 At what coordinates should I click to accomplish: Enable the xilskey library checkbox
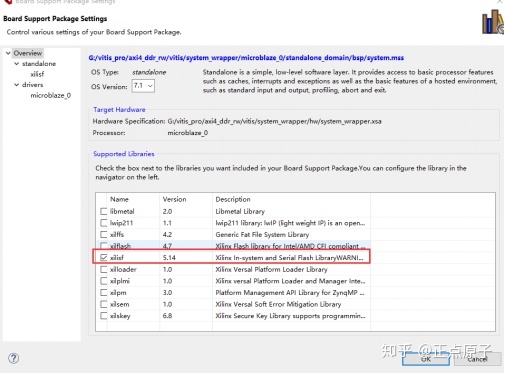click(104, 316)
